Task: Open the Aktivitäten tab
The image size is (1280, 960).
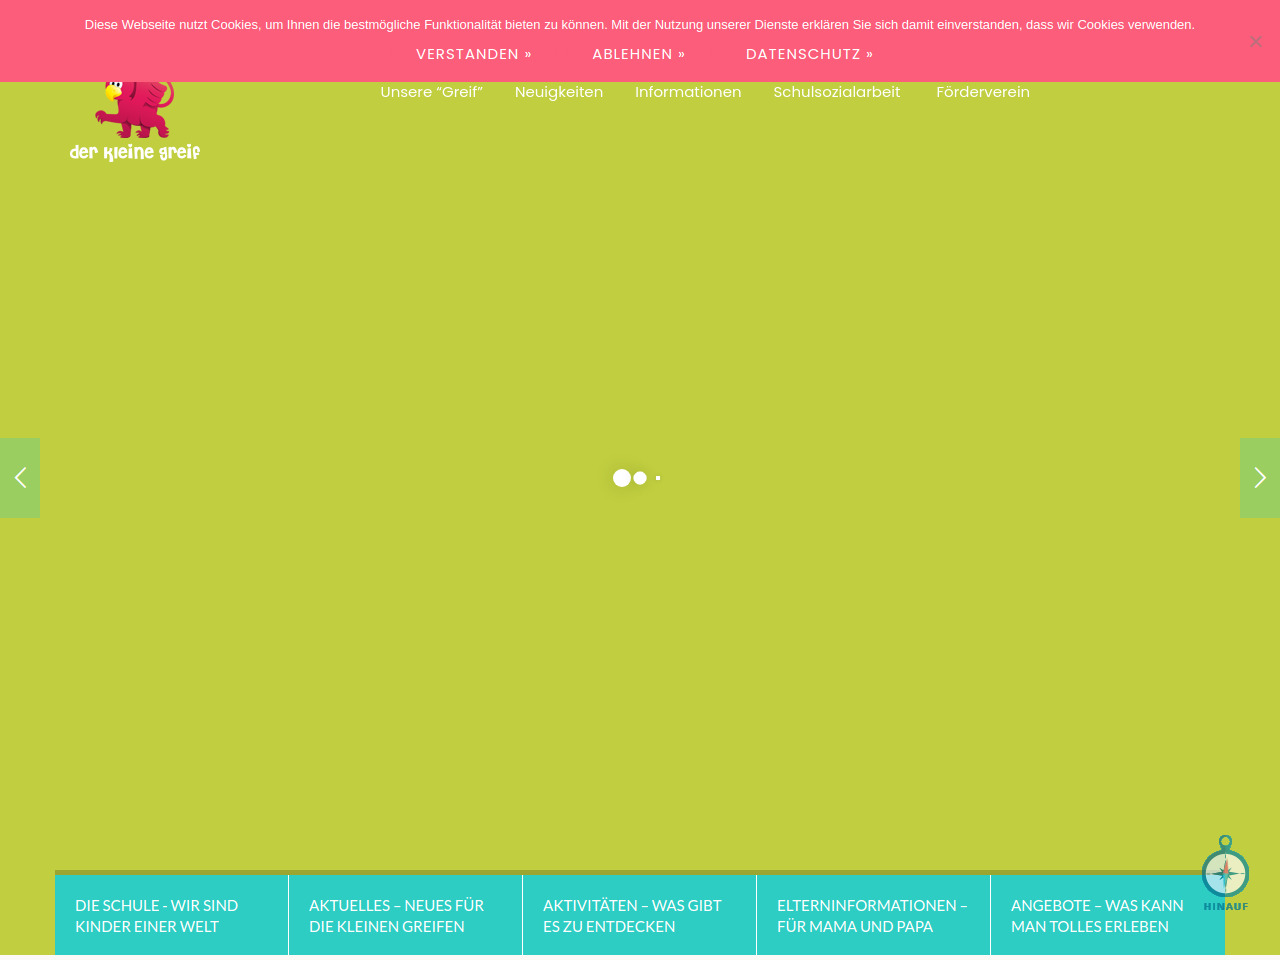Action: 639,916
